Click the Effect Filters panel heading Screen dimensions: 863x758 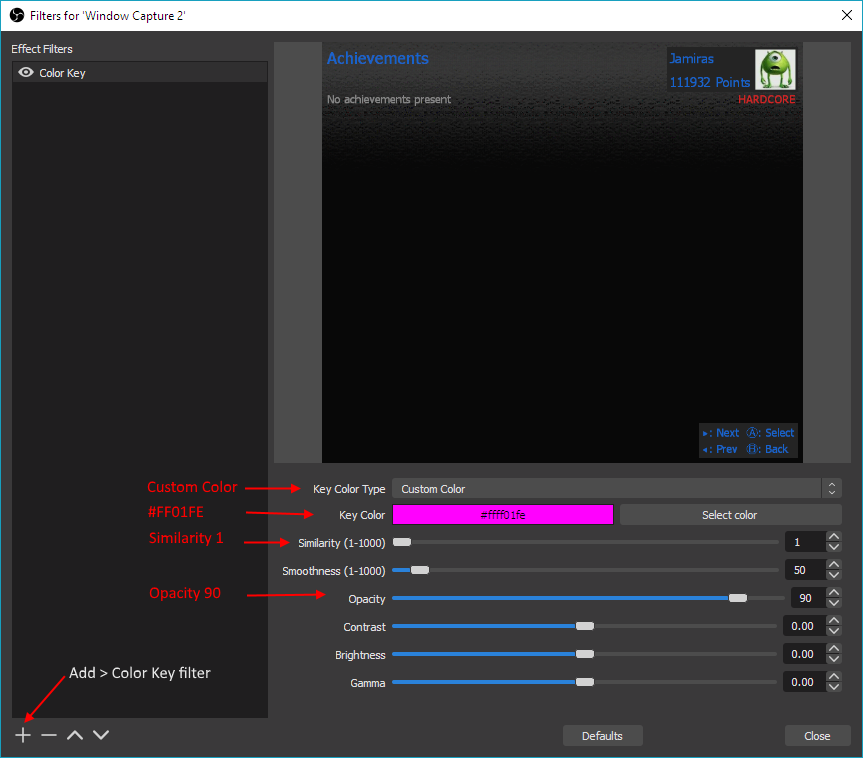[x=40, y=48]
